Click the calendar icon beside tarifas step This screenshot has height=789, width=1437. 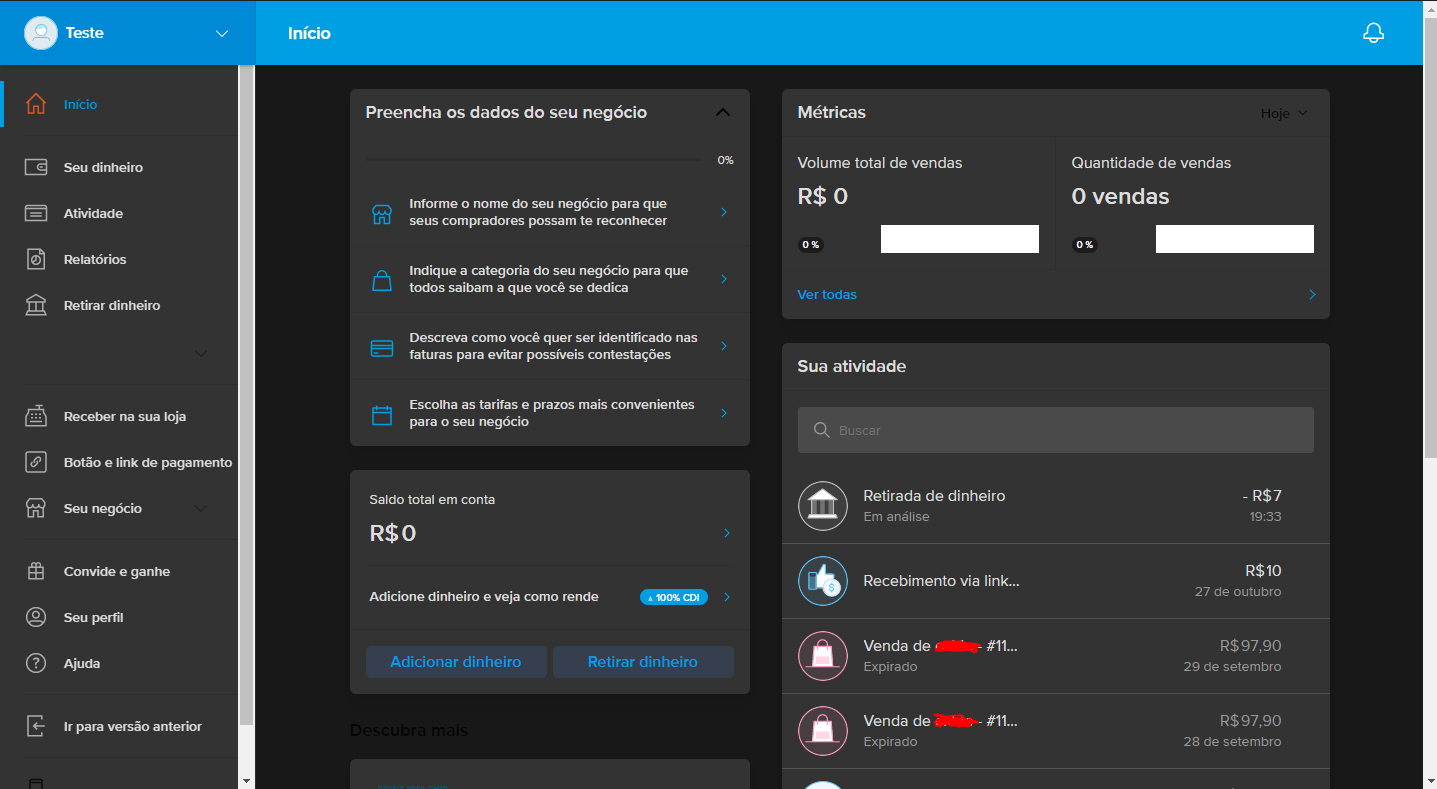pos(382,415)
